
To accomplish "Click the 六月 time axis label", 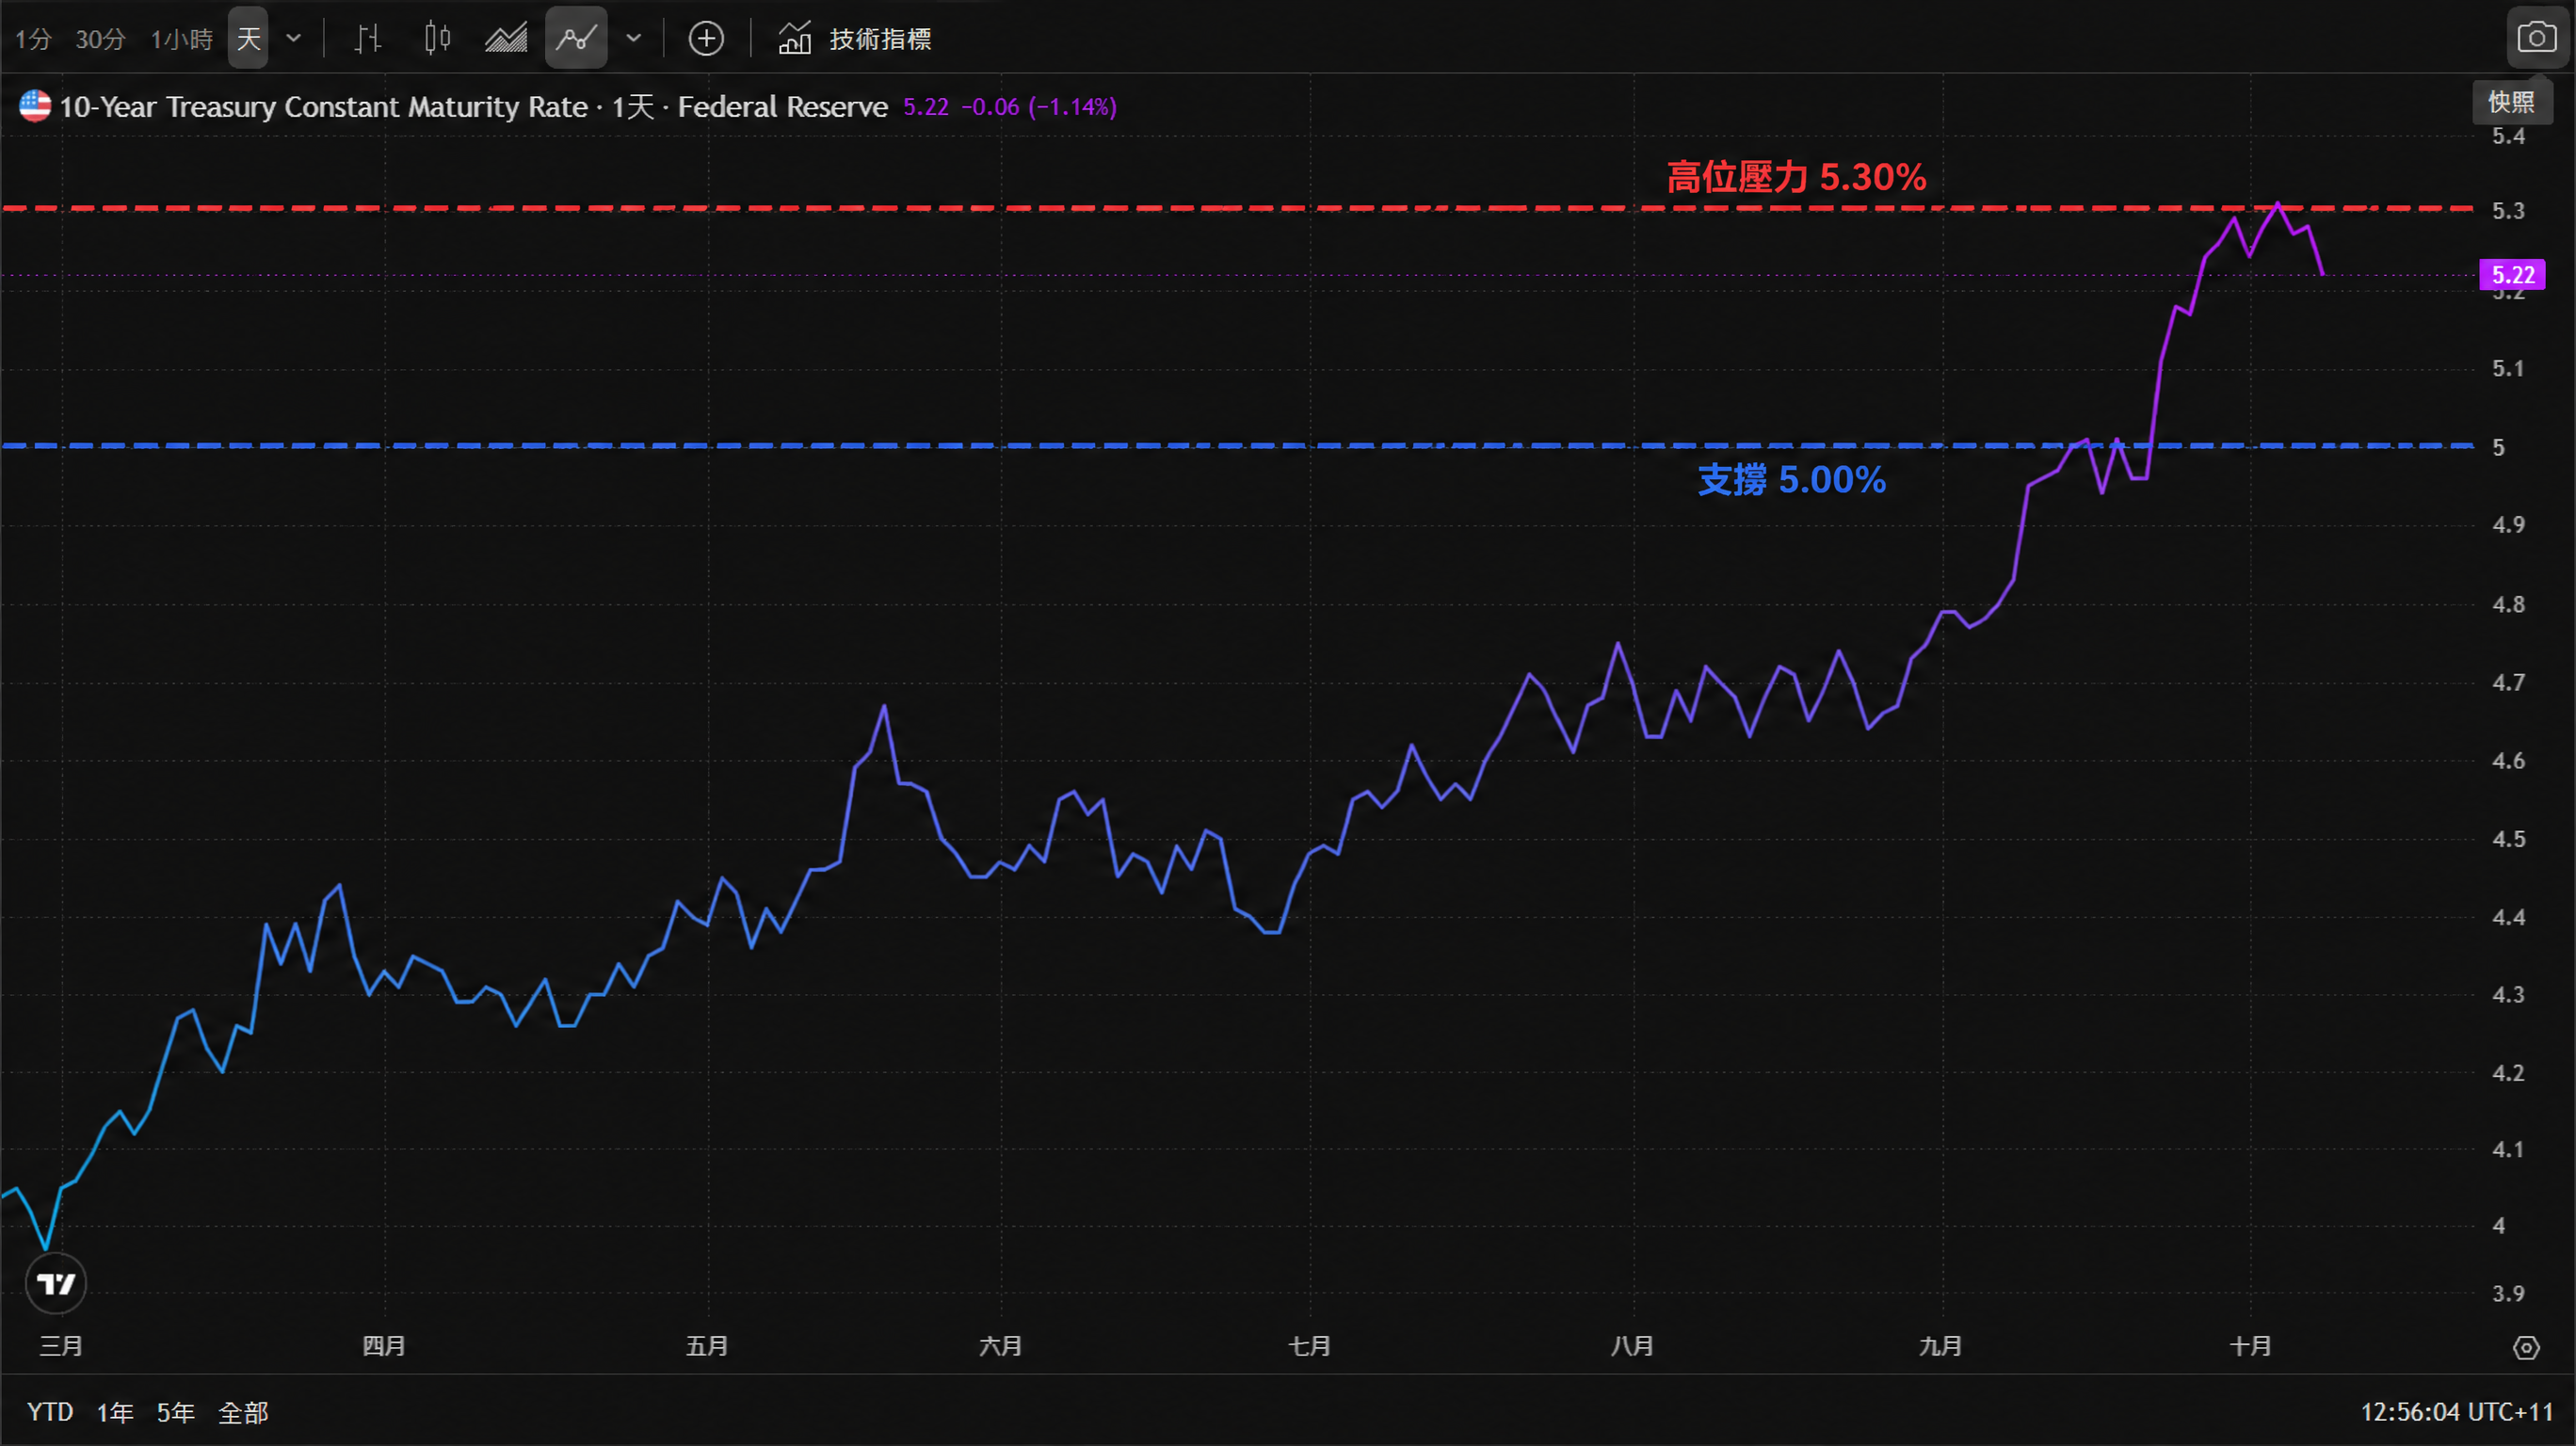I will 1000,1346.
